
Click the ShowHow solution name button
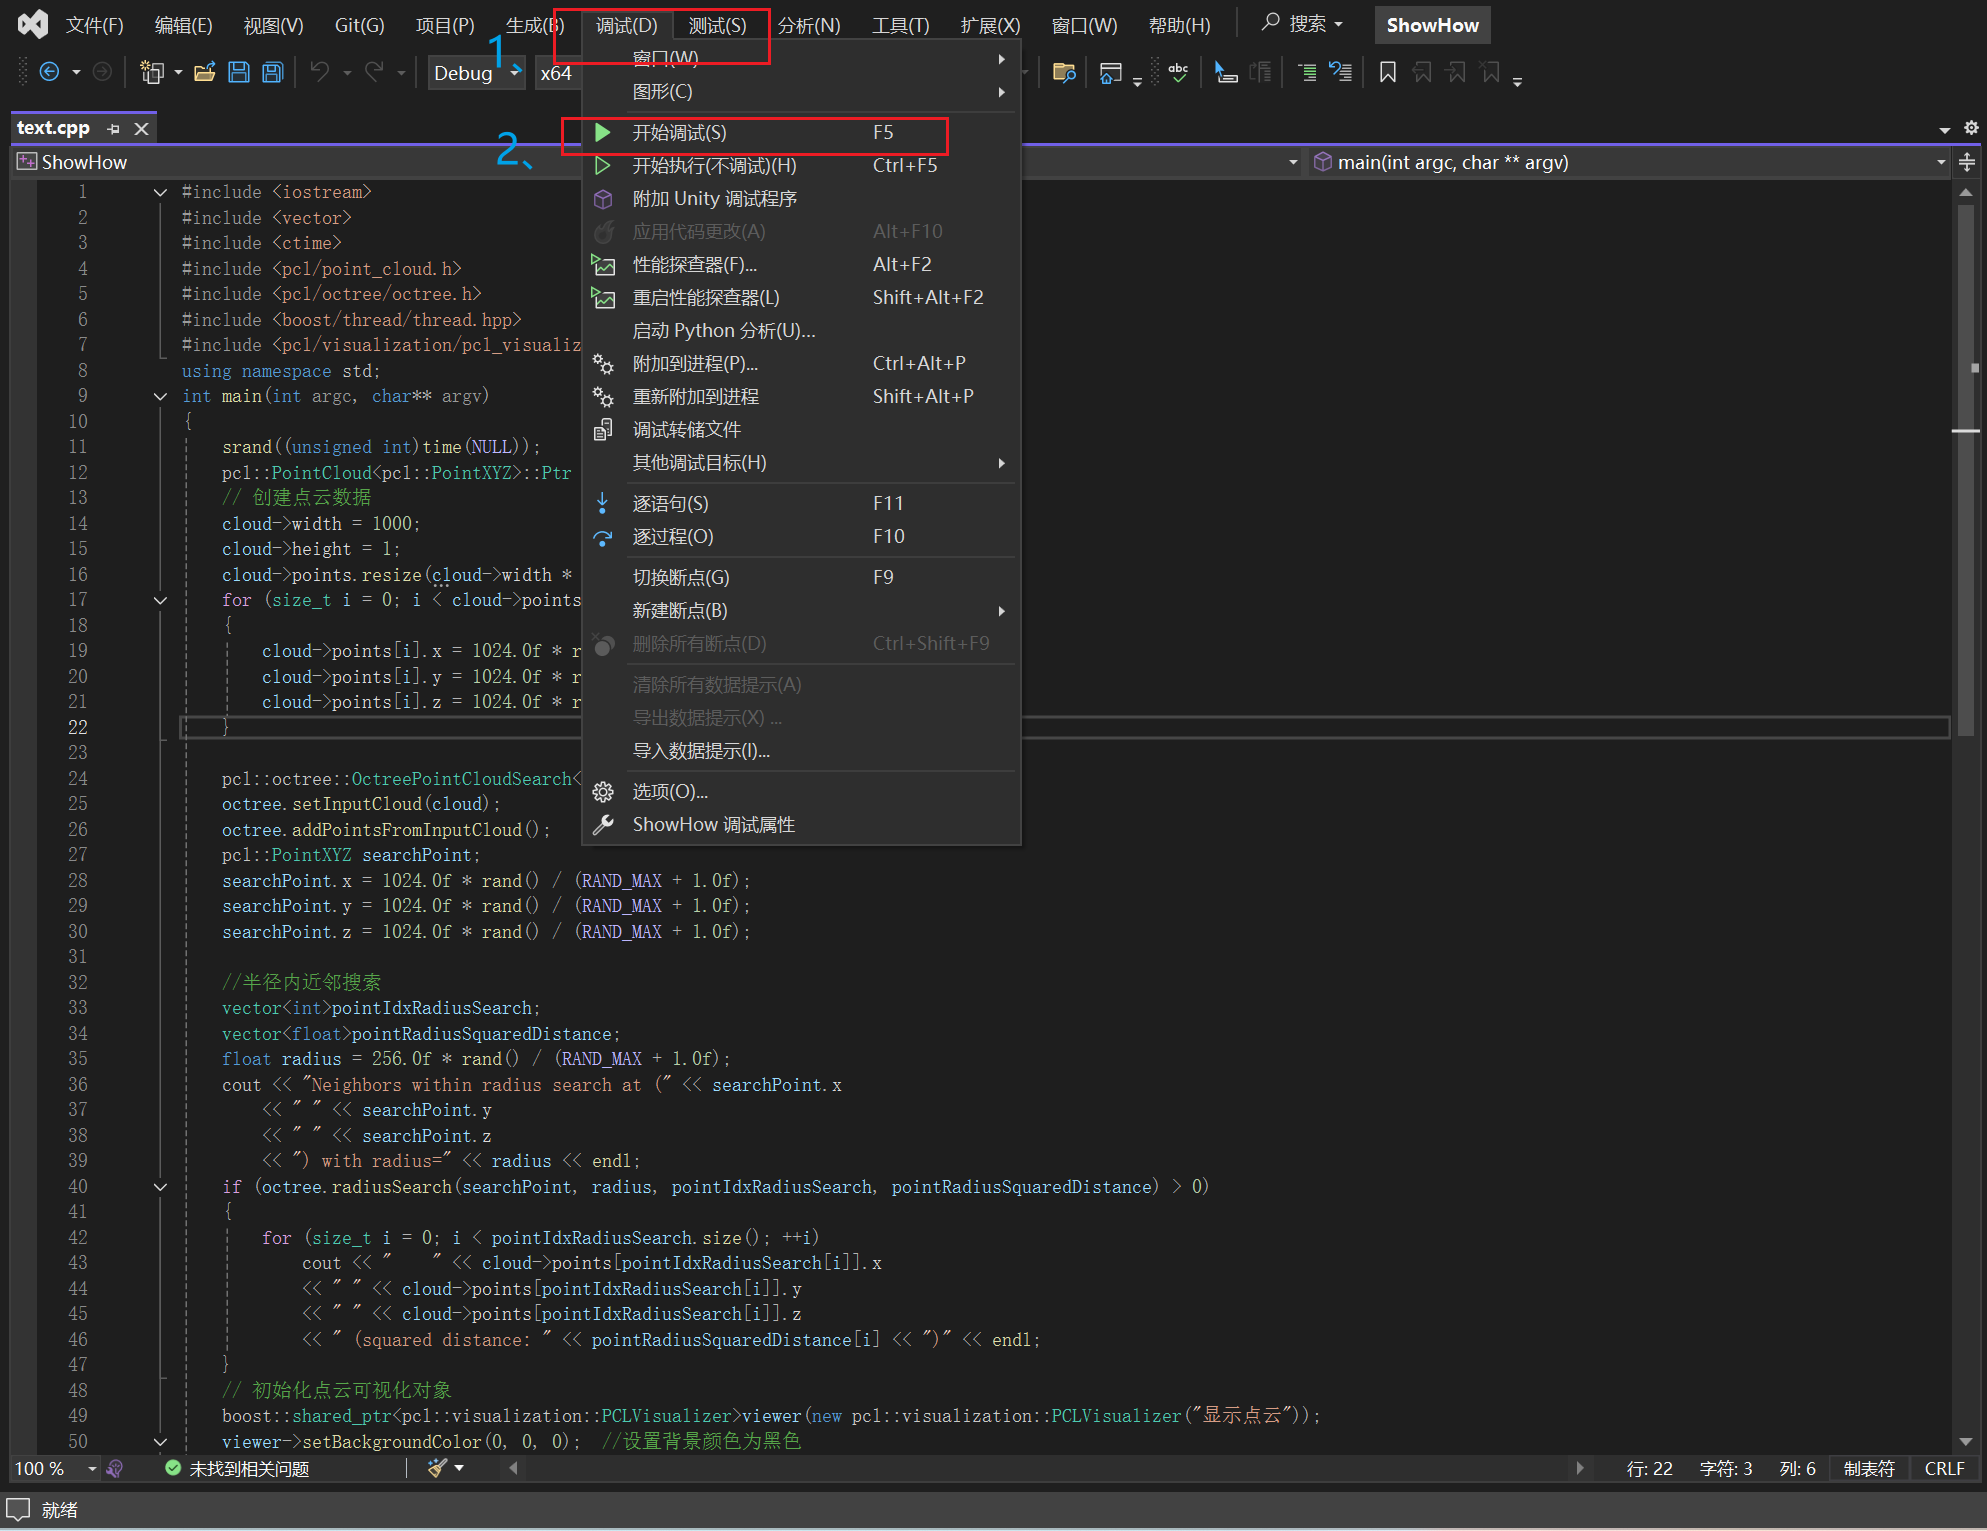[x=1432, y=25]
